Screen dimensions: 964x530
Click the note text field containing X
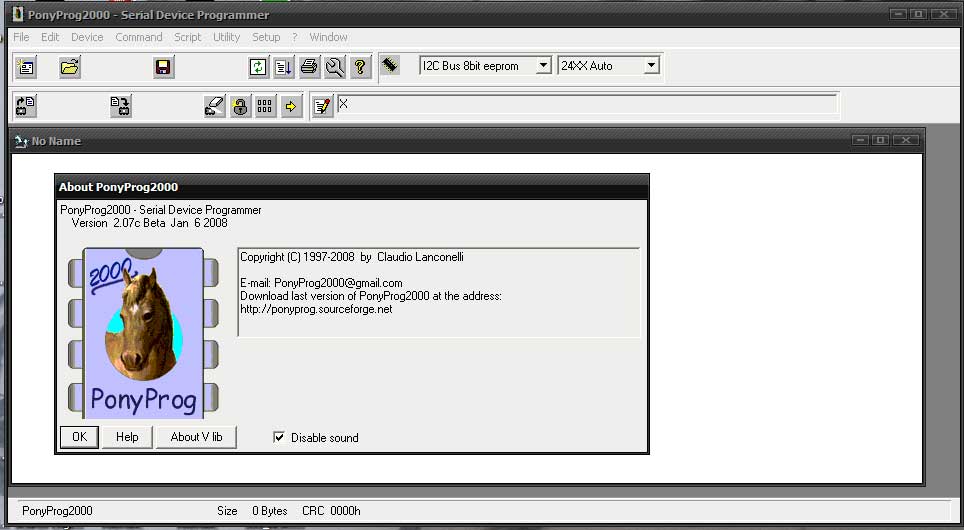(x=587, y=104)
